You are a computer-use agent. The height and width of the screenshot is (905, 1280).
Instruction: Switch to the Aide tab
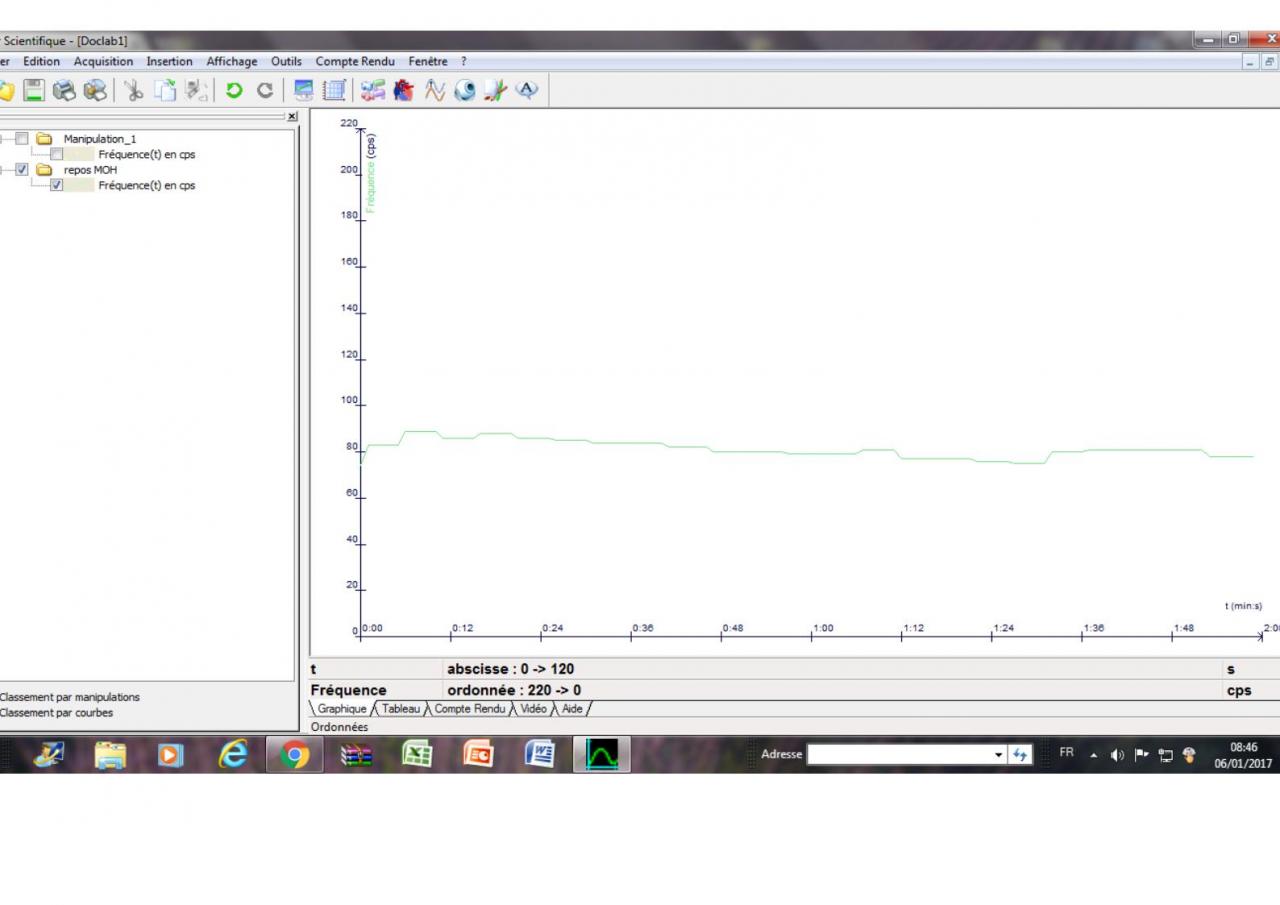[572, 709]
